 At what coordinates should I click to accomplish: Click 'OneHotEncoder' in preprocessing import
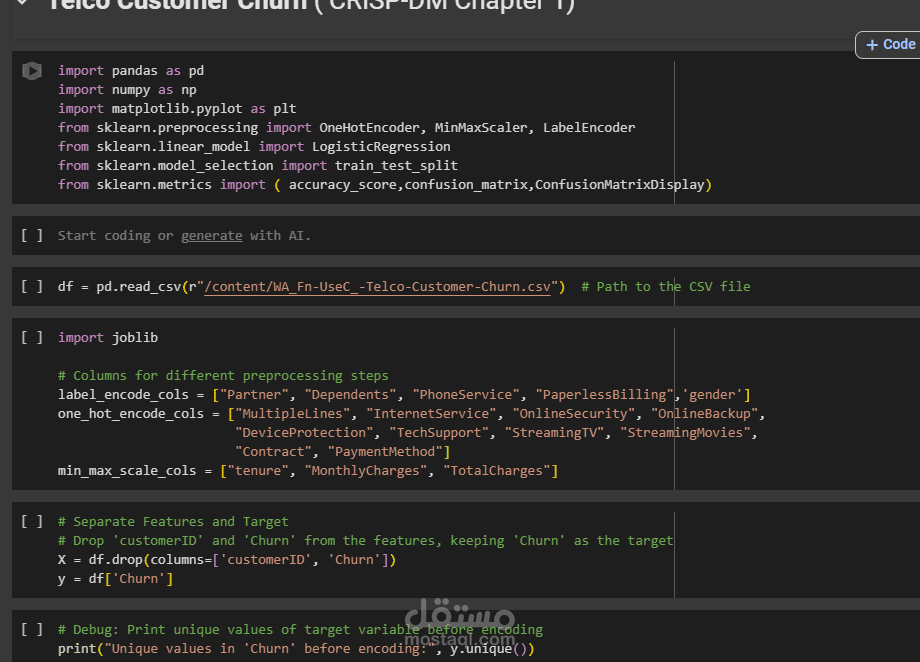tap(369, 128)
